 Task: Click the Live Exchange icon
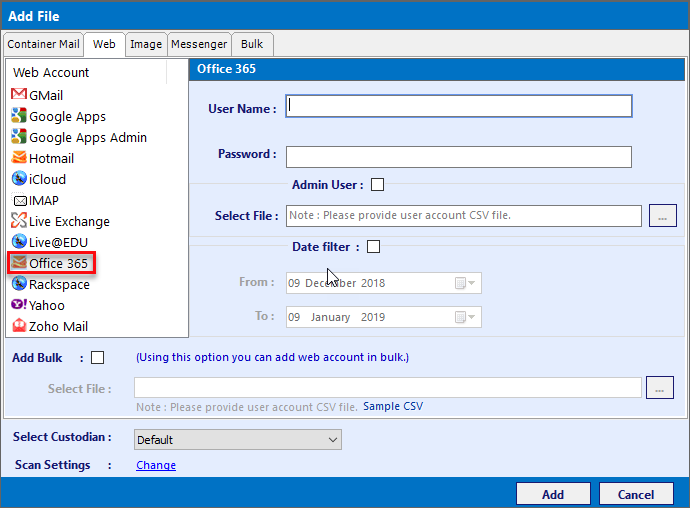18,221
